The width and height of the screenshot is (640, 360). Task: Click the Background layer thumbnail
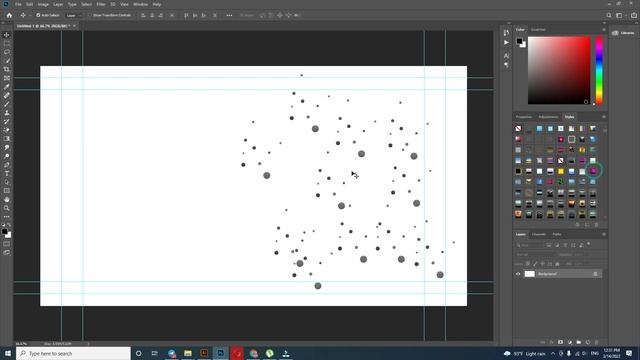[529, 274]
